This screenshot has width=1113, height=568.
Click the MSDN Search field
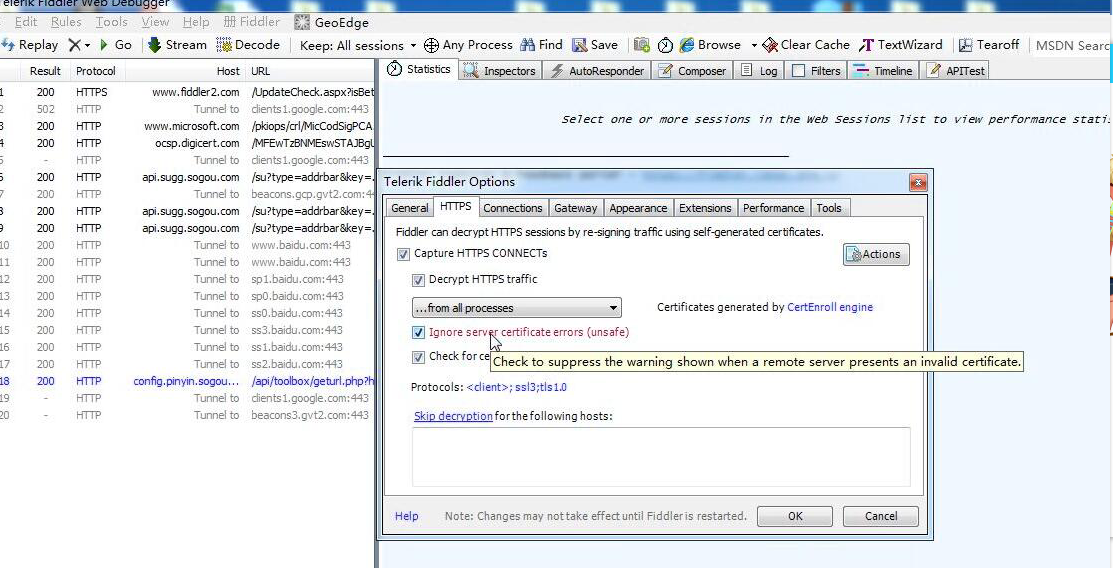[1072, 45]
